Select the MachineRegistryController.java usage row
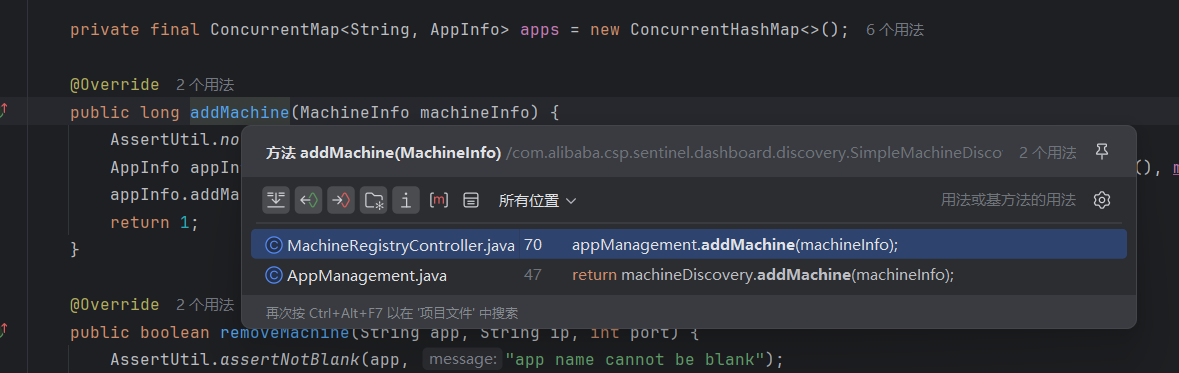The image size is (1179, 373). tap(688, 244)
